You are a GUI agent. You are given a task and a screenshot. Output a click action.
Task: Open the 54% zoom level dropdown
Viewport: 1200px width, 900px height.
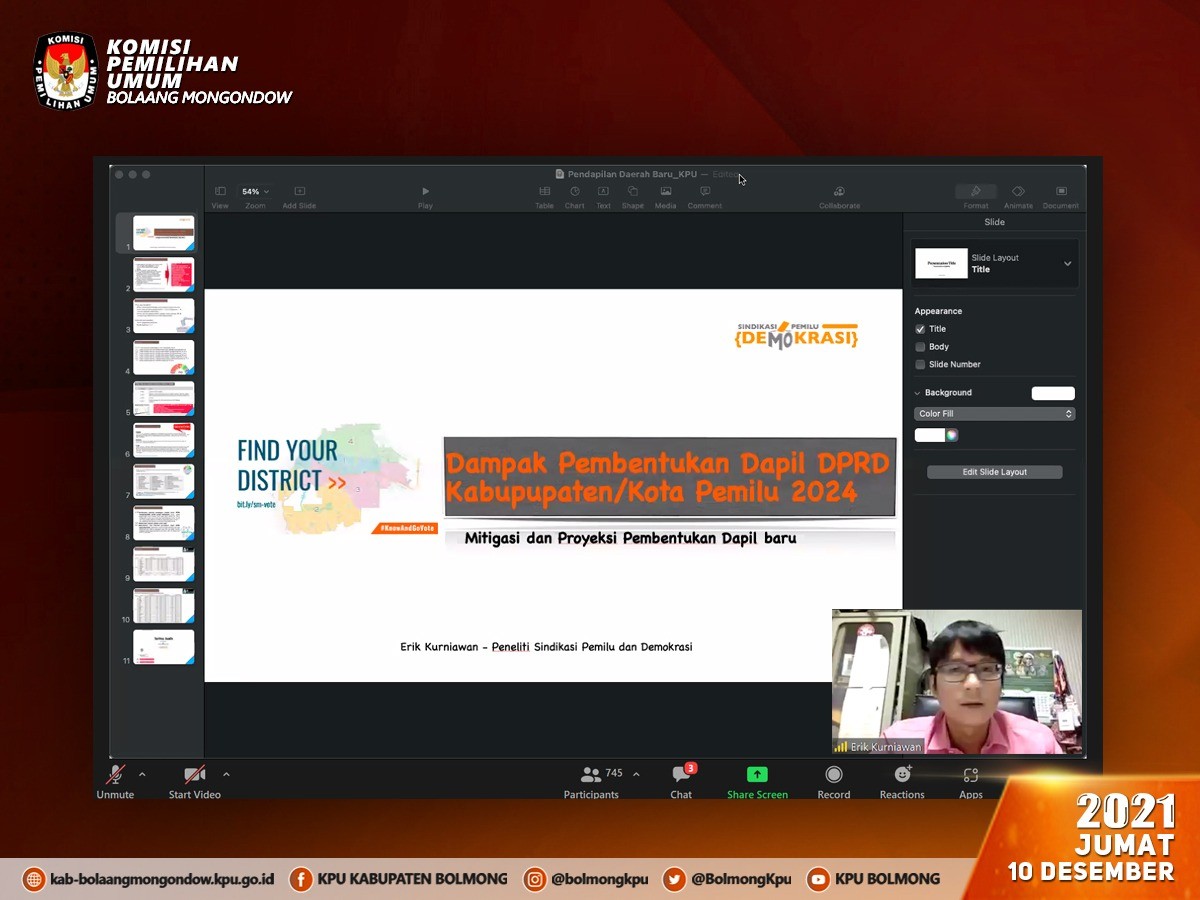click(x=255, y=191)
